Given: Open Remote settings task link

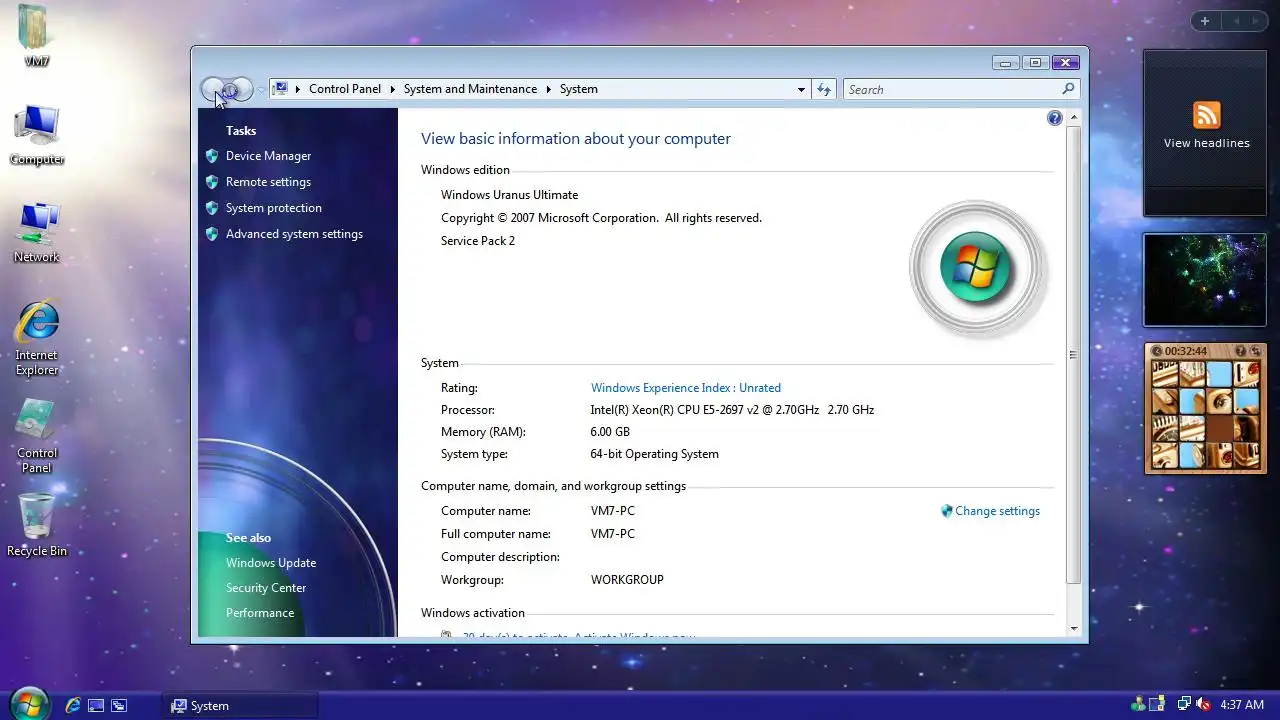Looking at the screenshot, I should click(x=268, y=182).
